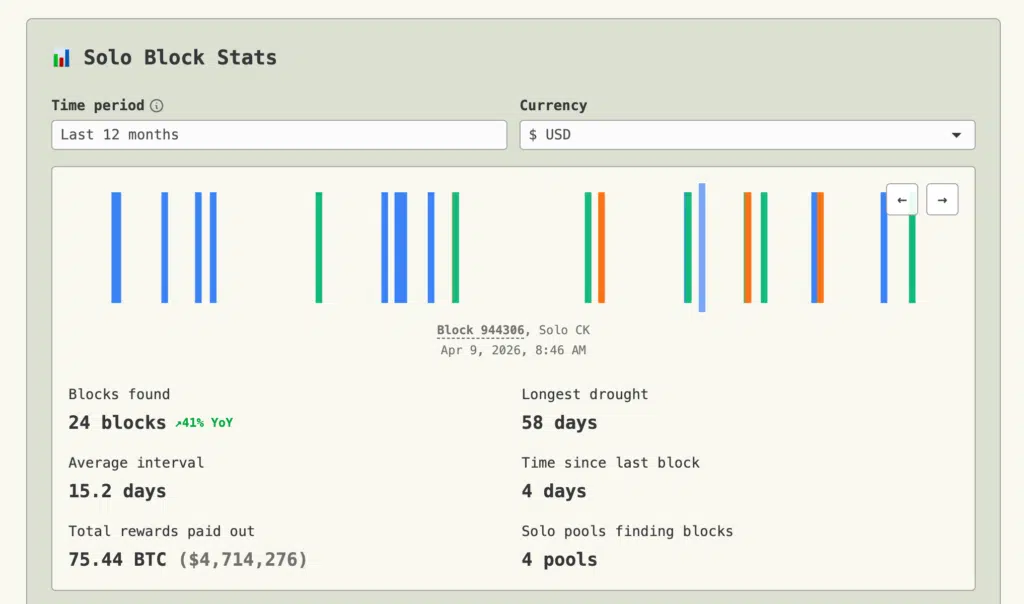Click the next block right arrow button
Viewport: 1024px width, 604px height.
point(942,200)
